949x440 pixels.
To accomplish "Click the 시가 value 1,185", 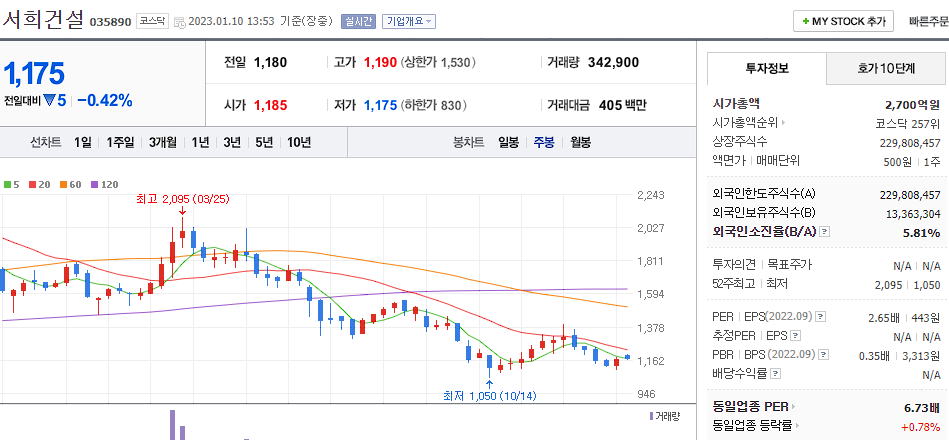I will click(270, 105).
